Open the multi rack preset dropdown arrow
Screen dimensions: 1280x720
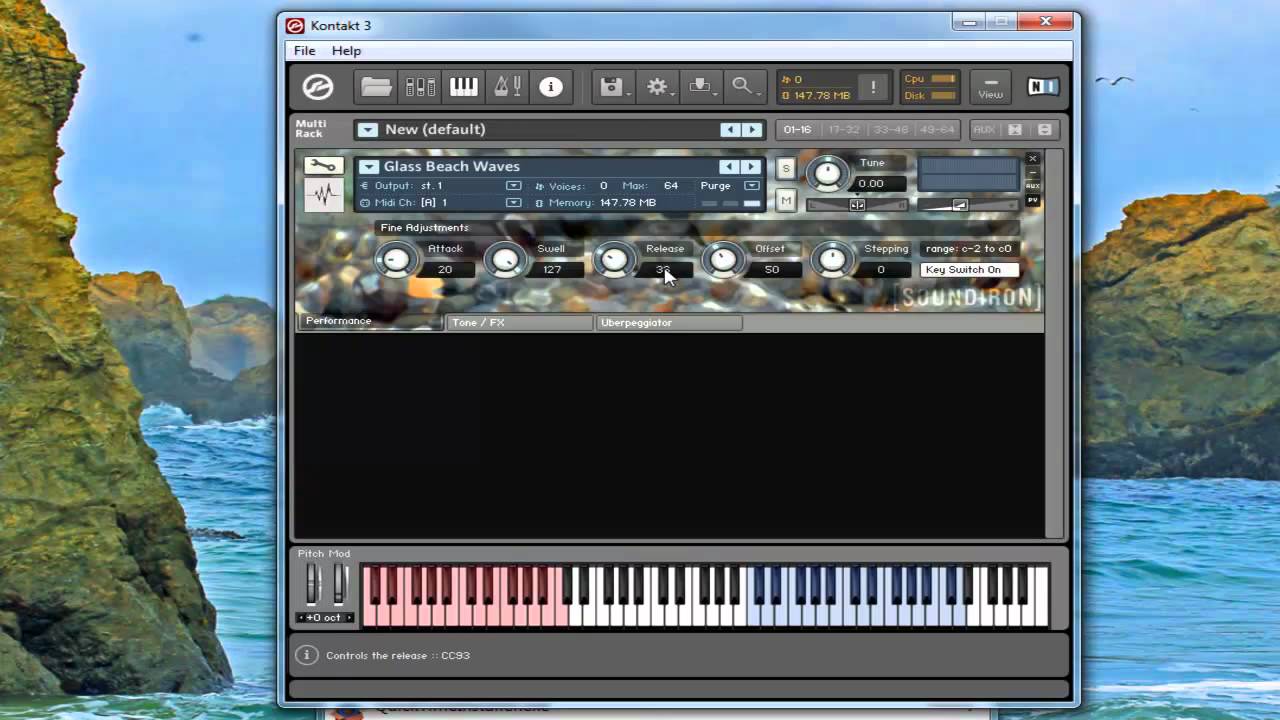click(x=368, y=129)
